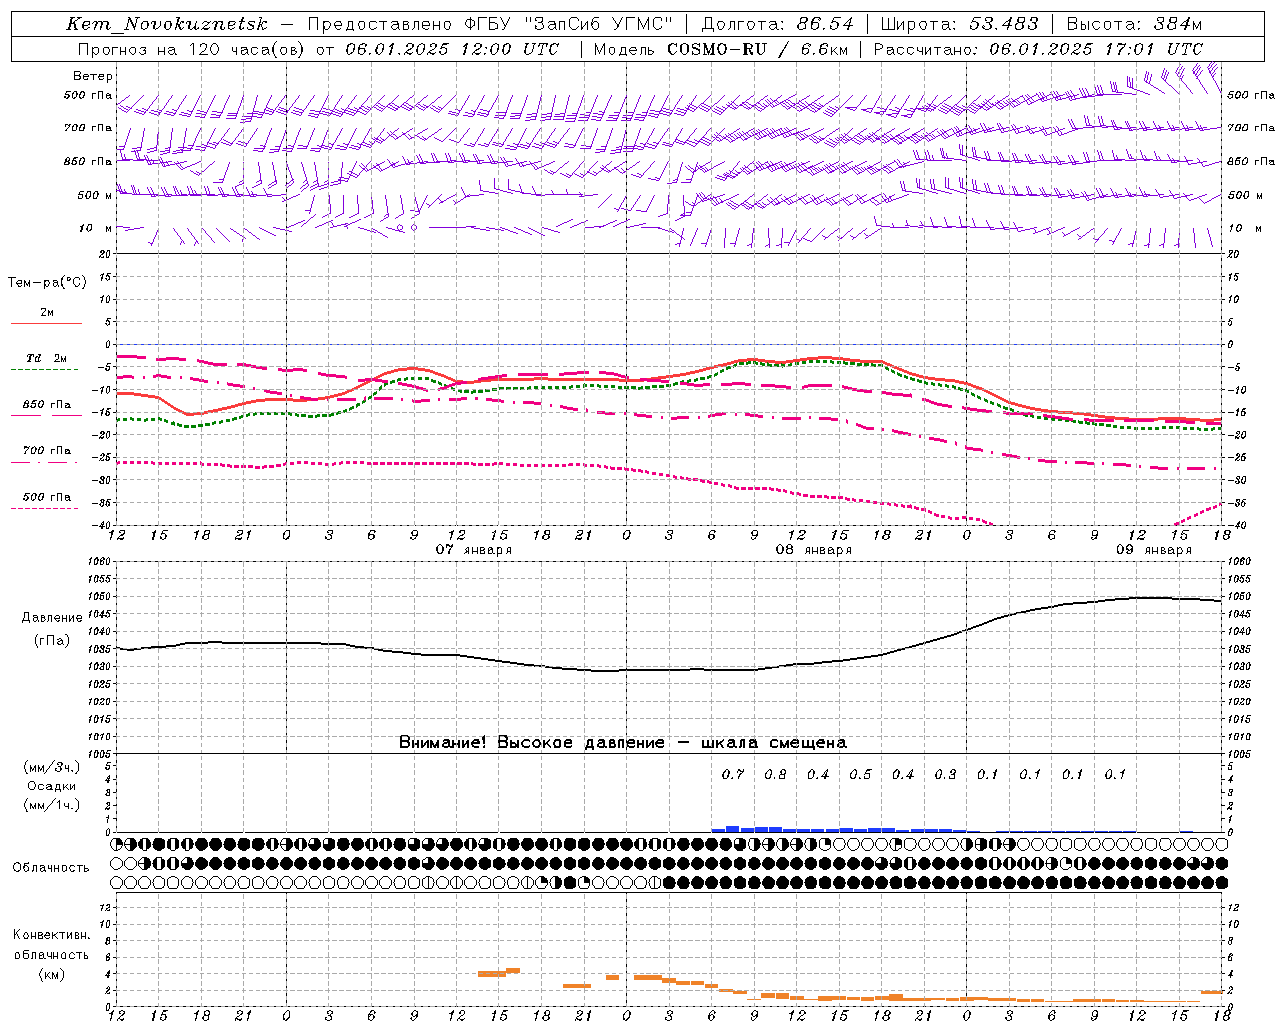
Task: Click the (гПа) unit label under Давление
Action: (52, 641)
